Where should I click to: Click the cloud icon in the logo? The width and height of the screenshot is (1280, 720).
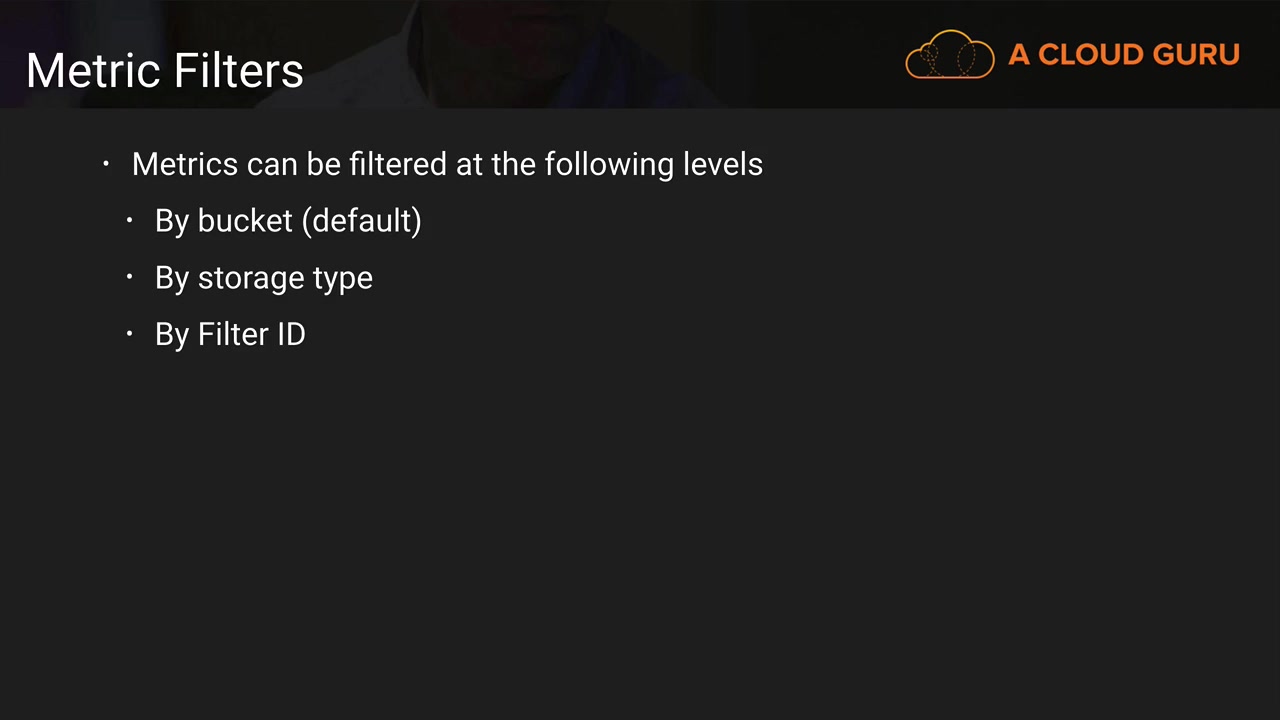[949, 55]
